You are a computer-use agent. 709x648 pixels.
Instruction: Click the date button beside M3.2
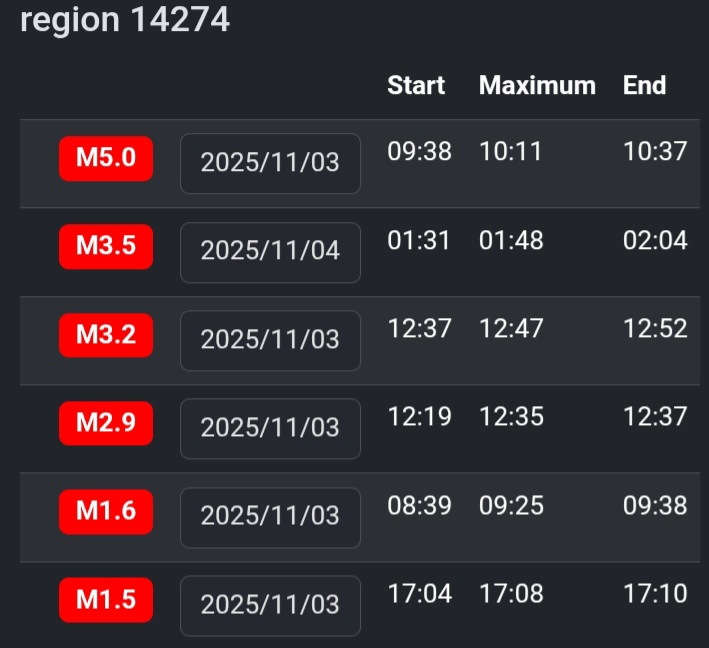tap(270, 340)
